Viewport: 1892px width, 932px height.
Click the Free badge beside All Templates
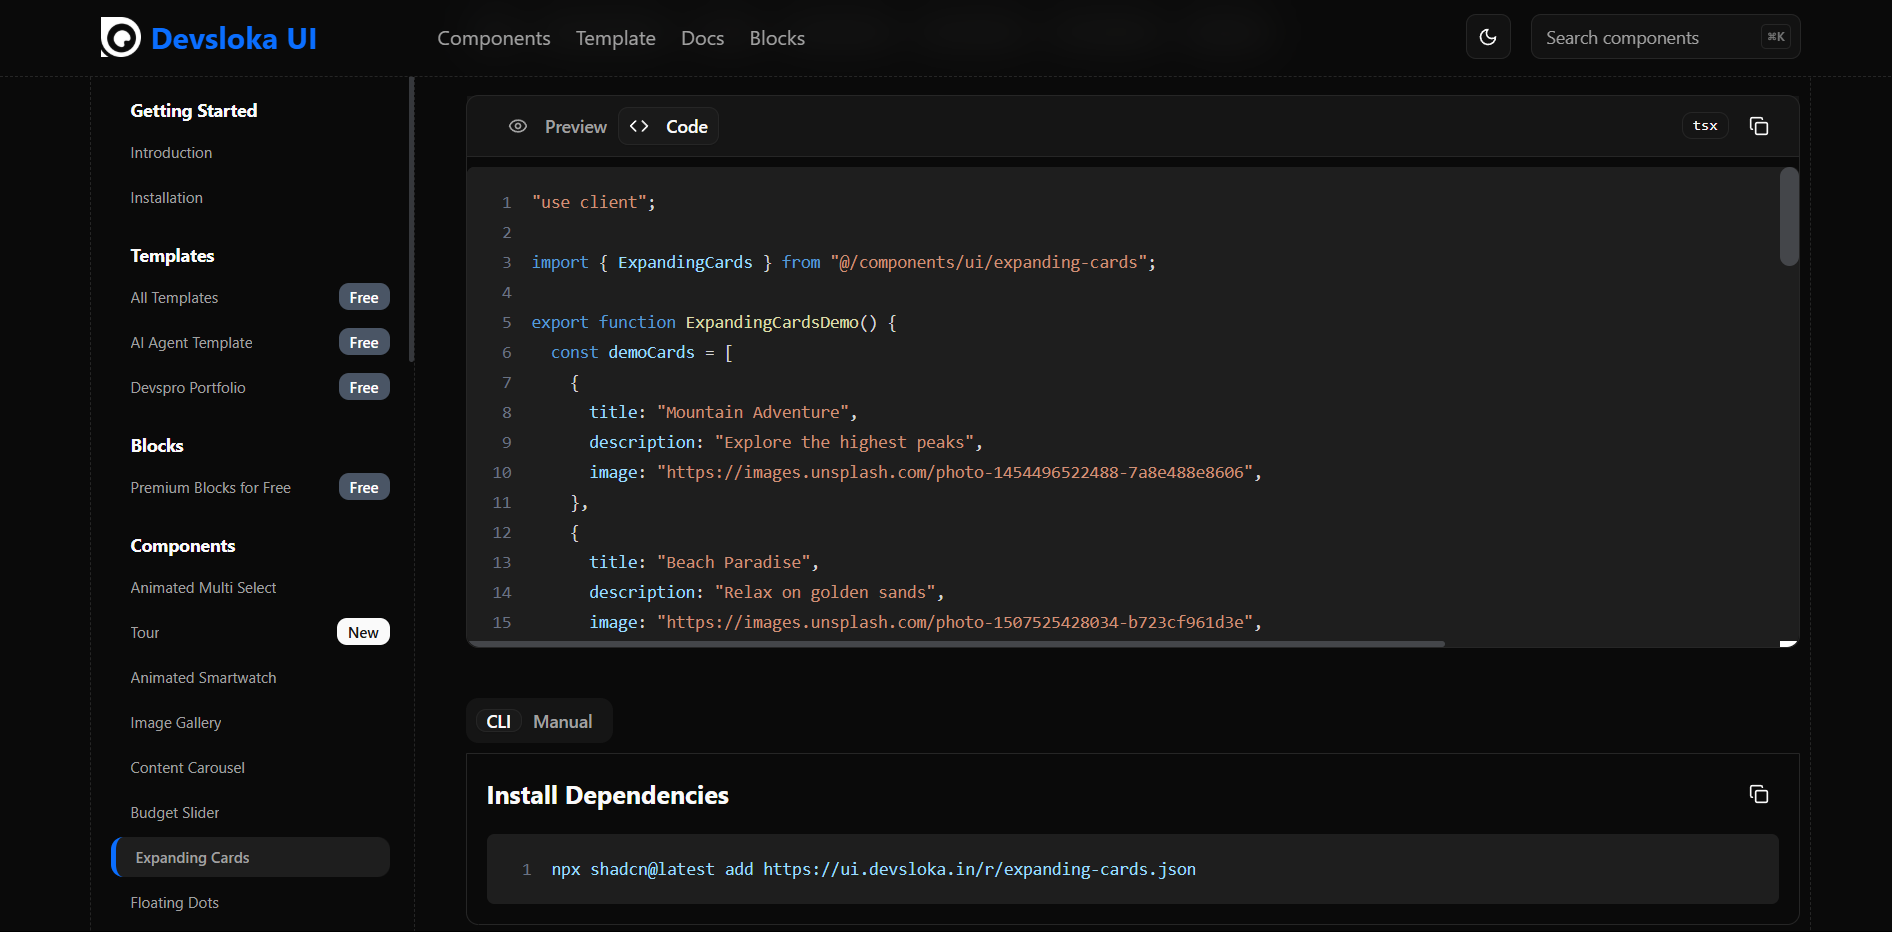point(364,297)
